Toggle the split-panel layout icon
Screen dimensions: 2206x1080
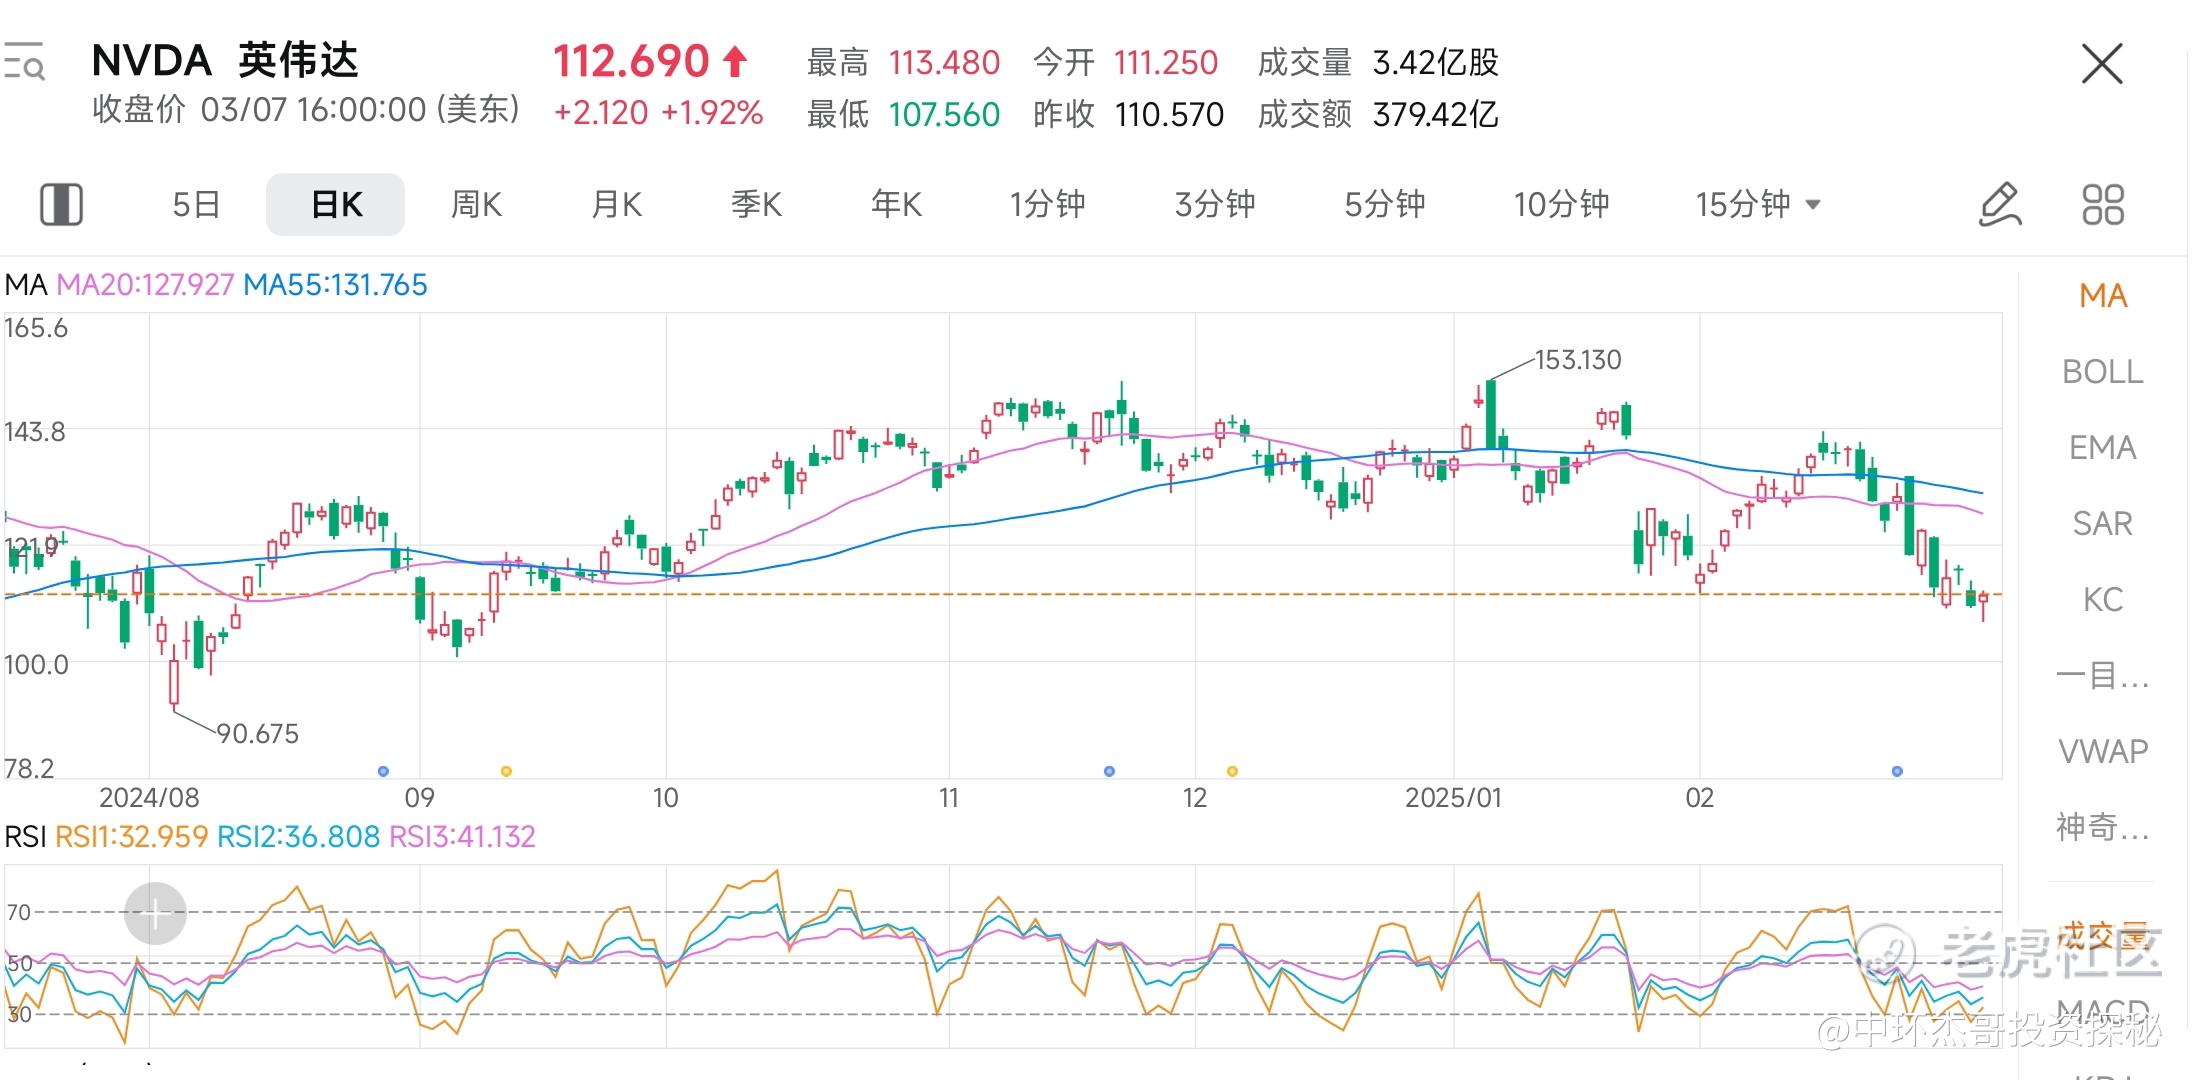[x=61, y=205]
